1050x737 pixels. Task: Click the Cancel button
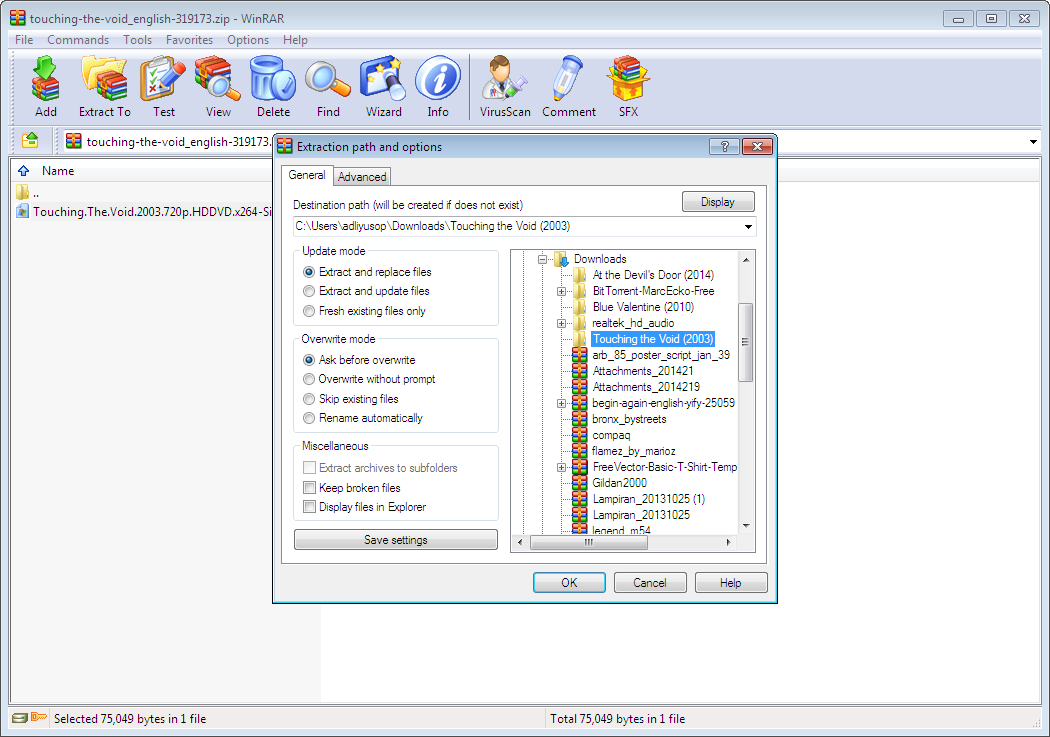(x=650, y=582)
